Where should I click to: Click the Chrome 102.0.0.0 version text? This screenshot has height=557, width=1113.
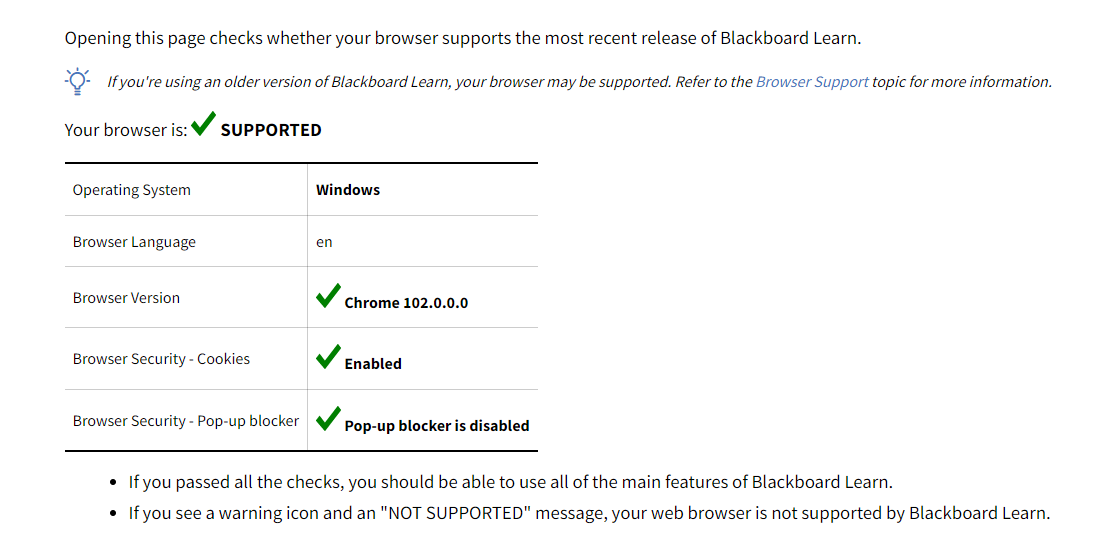tap(406, 303)
